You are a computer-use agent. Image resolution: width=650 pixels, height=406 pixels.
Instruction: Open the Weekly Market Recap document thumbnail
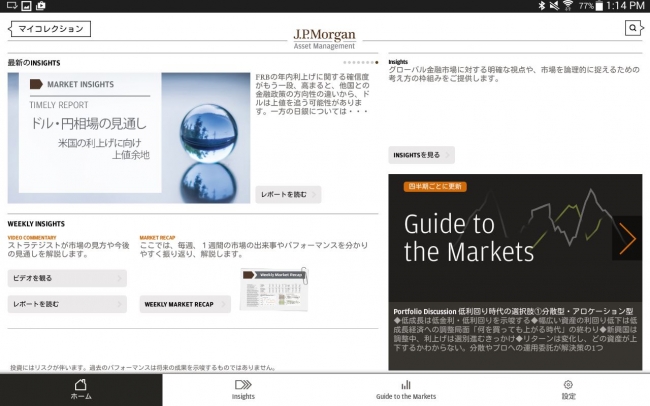275,289
